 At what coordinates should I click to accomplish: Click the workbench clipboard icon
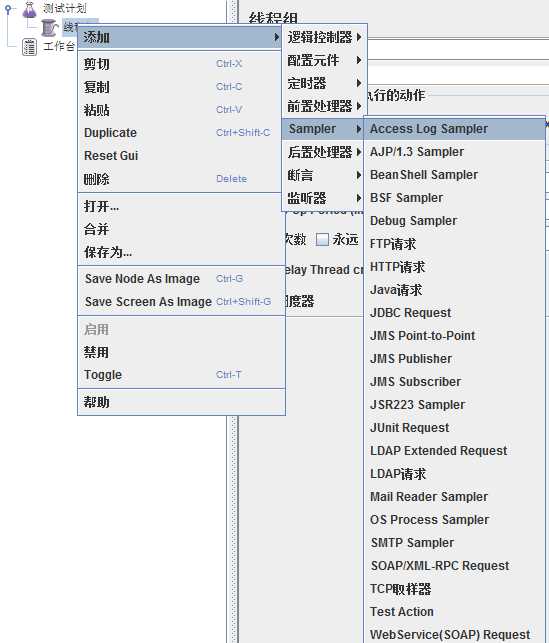click(29, 47)
